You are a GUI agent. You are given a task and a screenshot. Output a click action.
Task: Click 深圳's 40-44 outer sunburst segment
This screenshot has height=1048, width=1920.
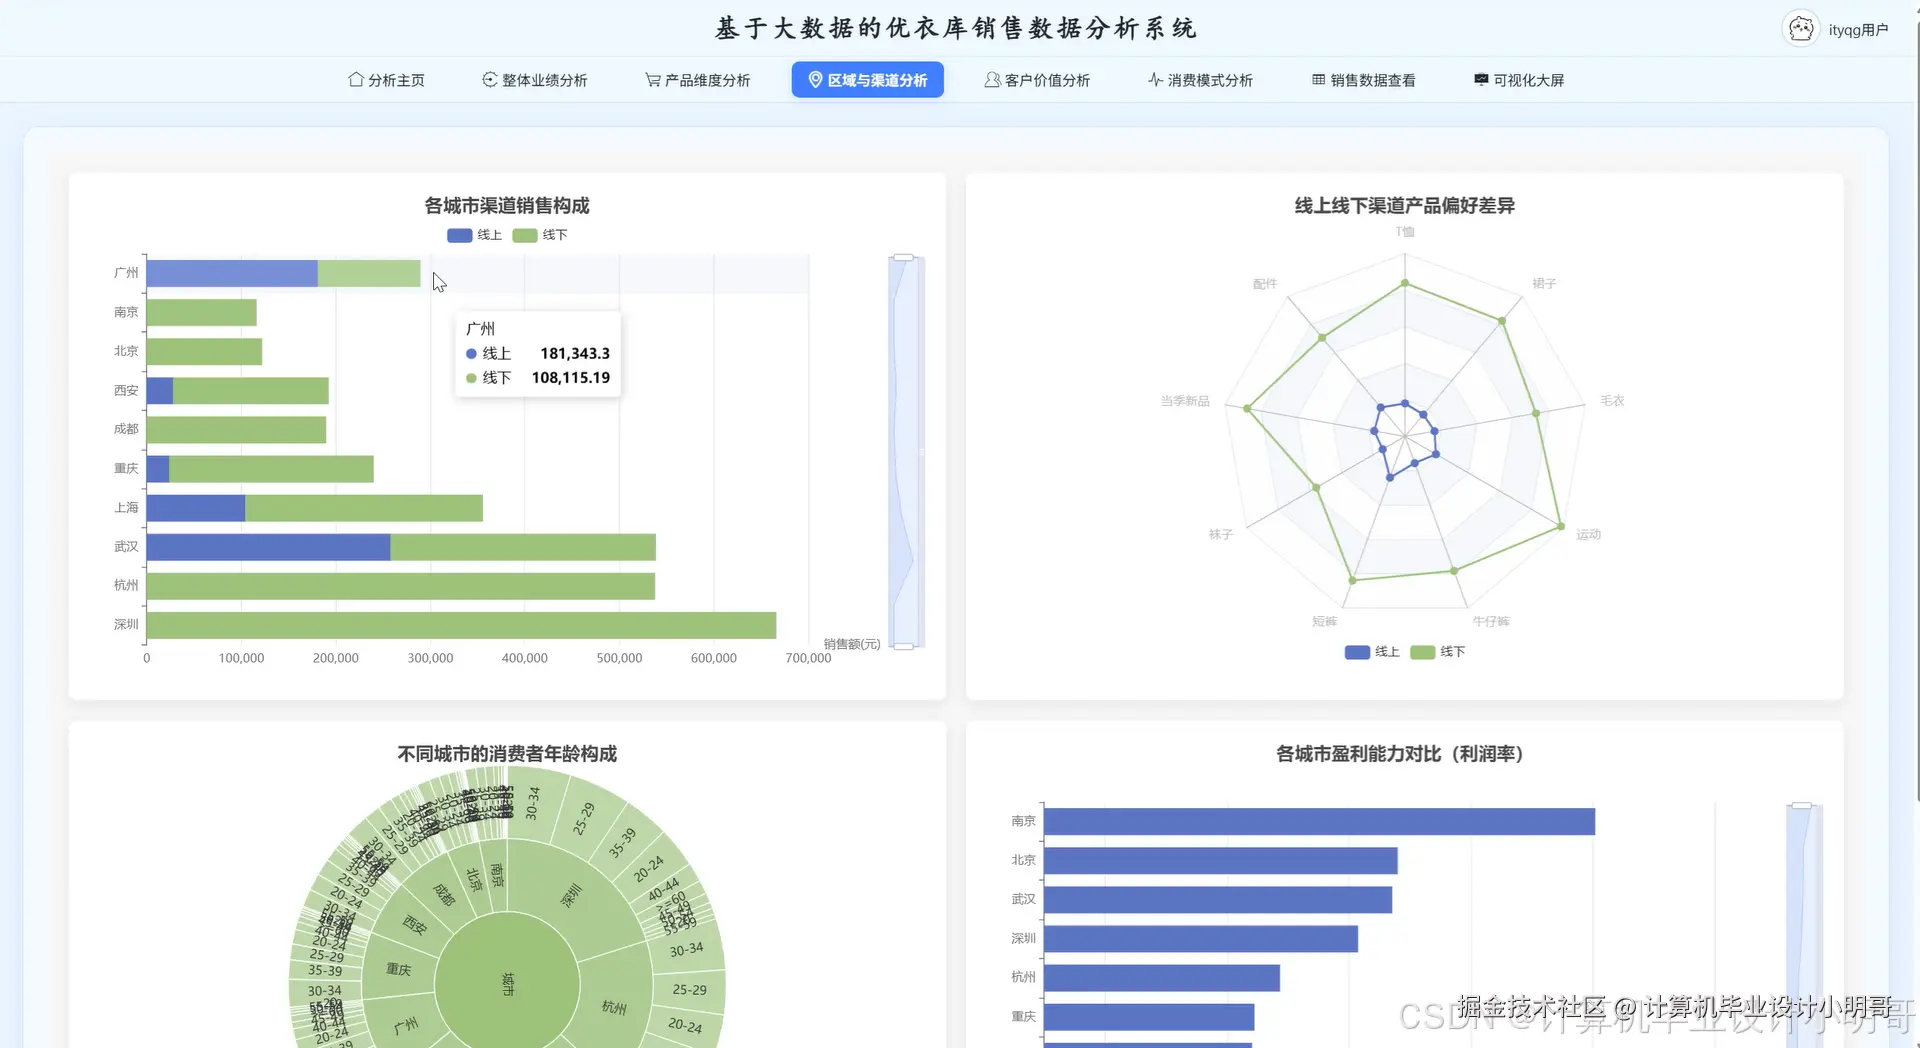click(663, 888)
